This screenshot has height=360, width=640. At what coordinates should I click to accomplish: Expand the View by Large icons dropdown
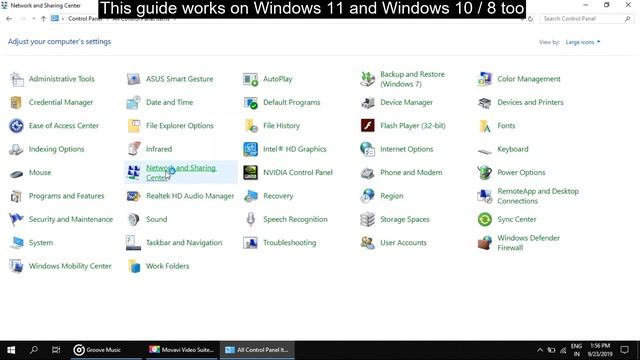click(x=583, y=42)
